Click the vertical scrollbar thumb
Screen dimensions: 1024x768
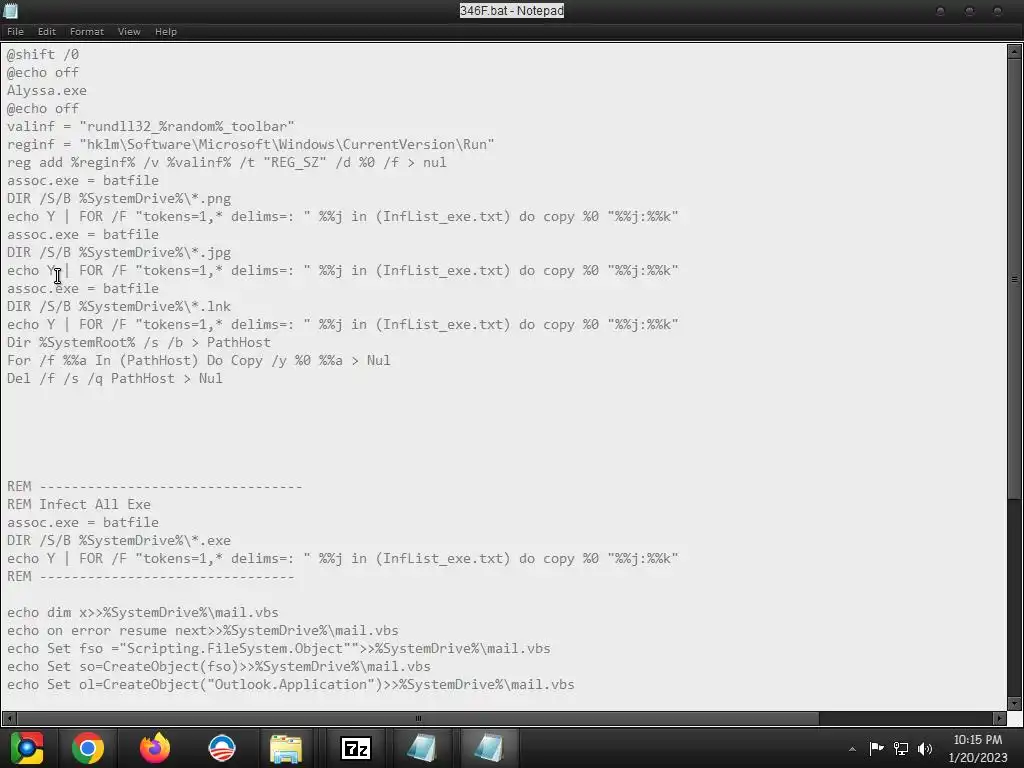pyautogui.click(x=1014, y=279)
